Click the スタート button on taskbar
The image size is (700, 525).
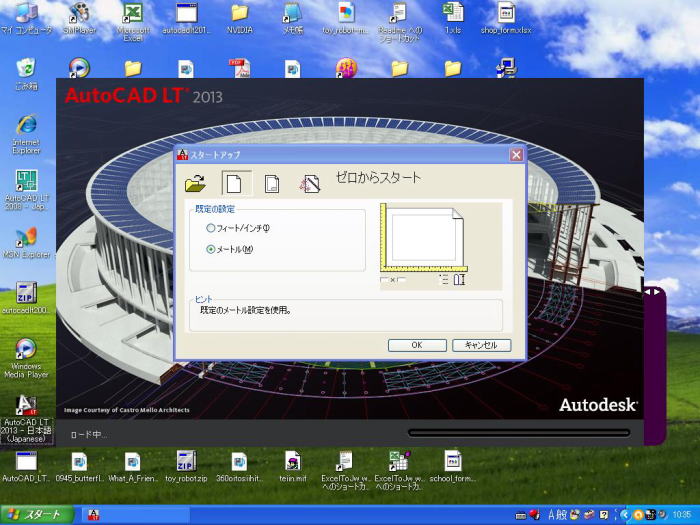coord(37,515)
